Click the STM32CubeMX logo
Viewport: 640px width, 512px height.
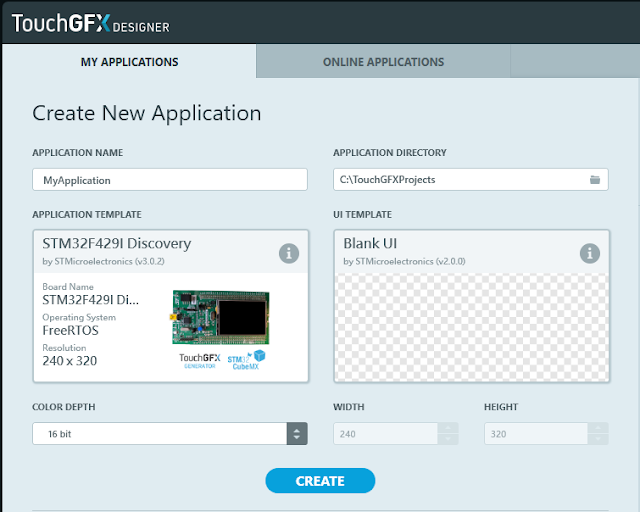pos(246,360)
